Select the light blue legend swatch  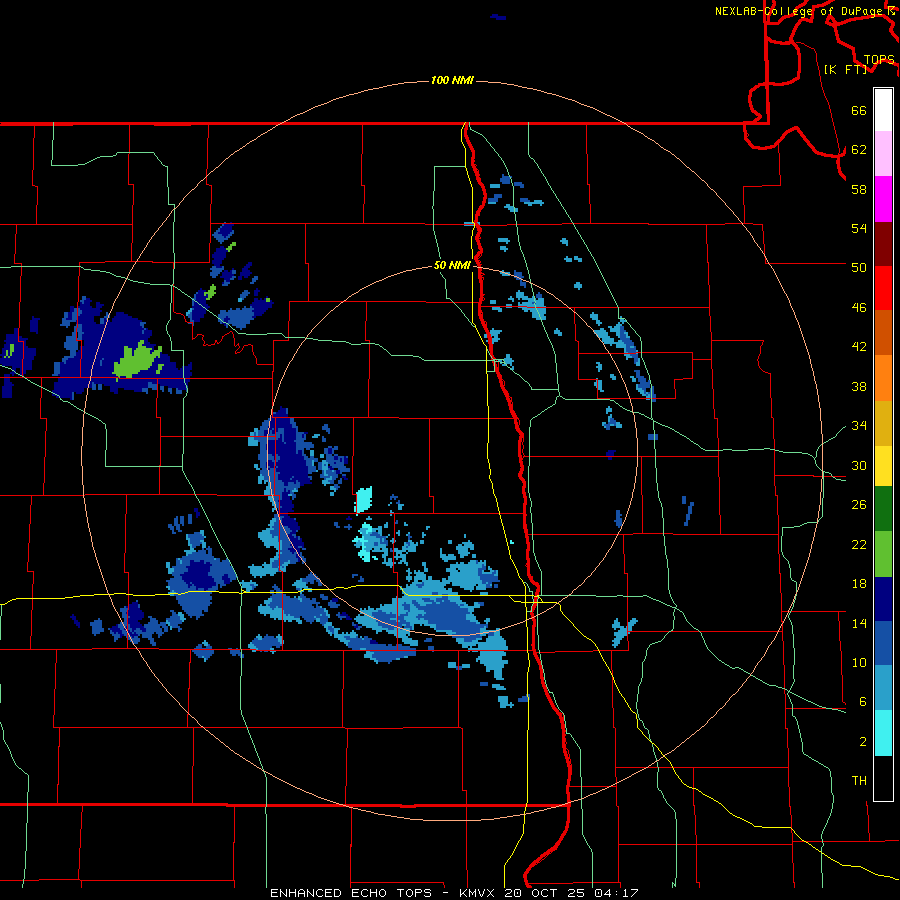click(x=883, y=688)
